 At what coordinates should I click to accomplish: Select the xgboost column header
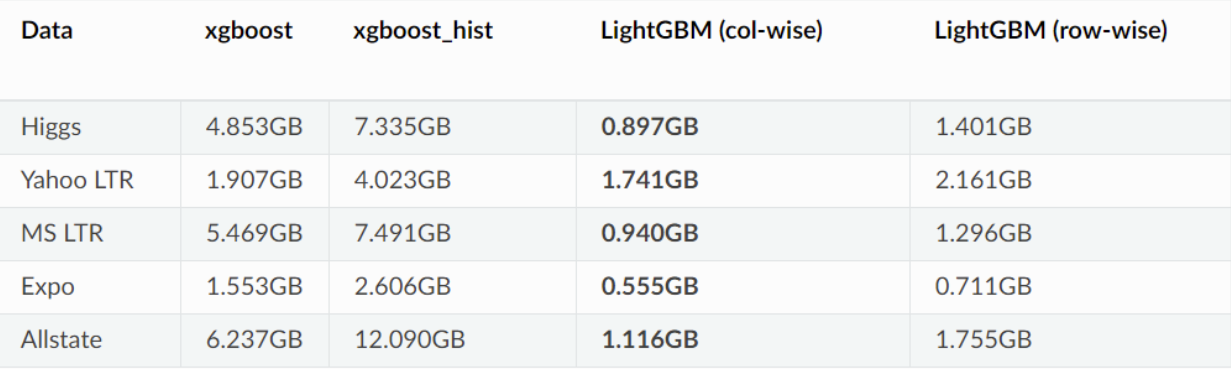[x=247, y=31]
